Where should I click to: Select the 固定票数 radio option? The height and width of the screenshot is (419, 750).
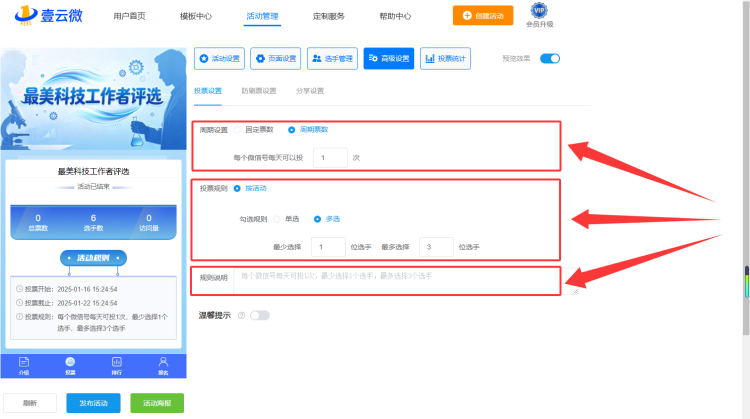coord(237,130)
